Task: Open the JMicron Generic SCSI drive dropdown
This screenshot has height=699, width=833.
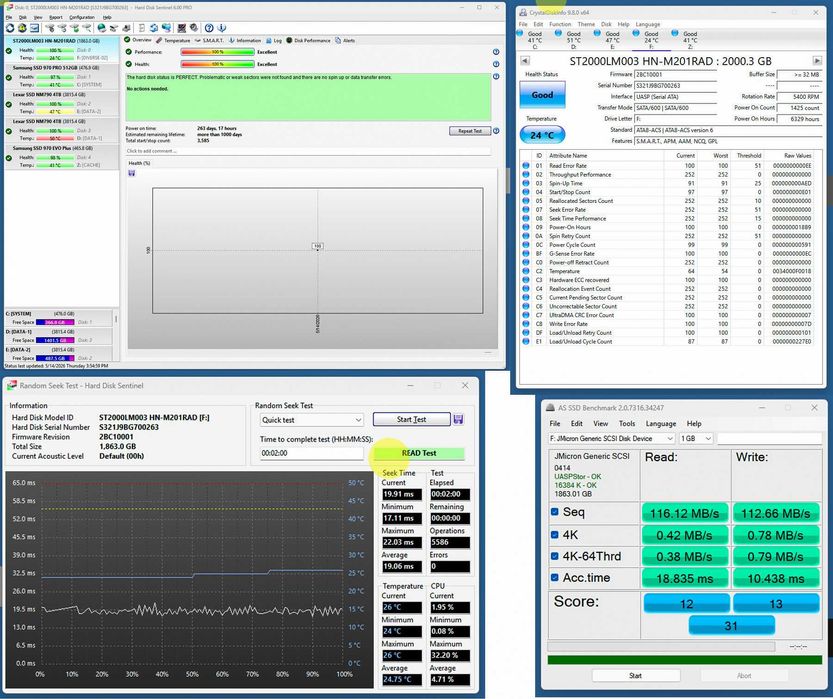Action: coord(611,438)
